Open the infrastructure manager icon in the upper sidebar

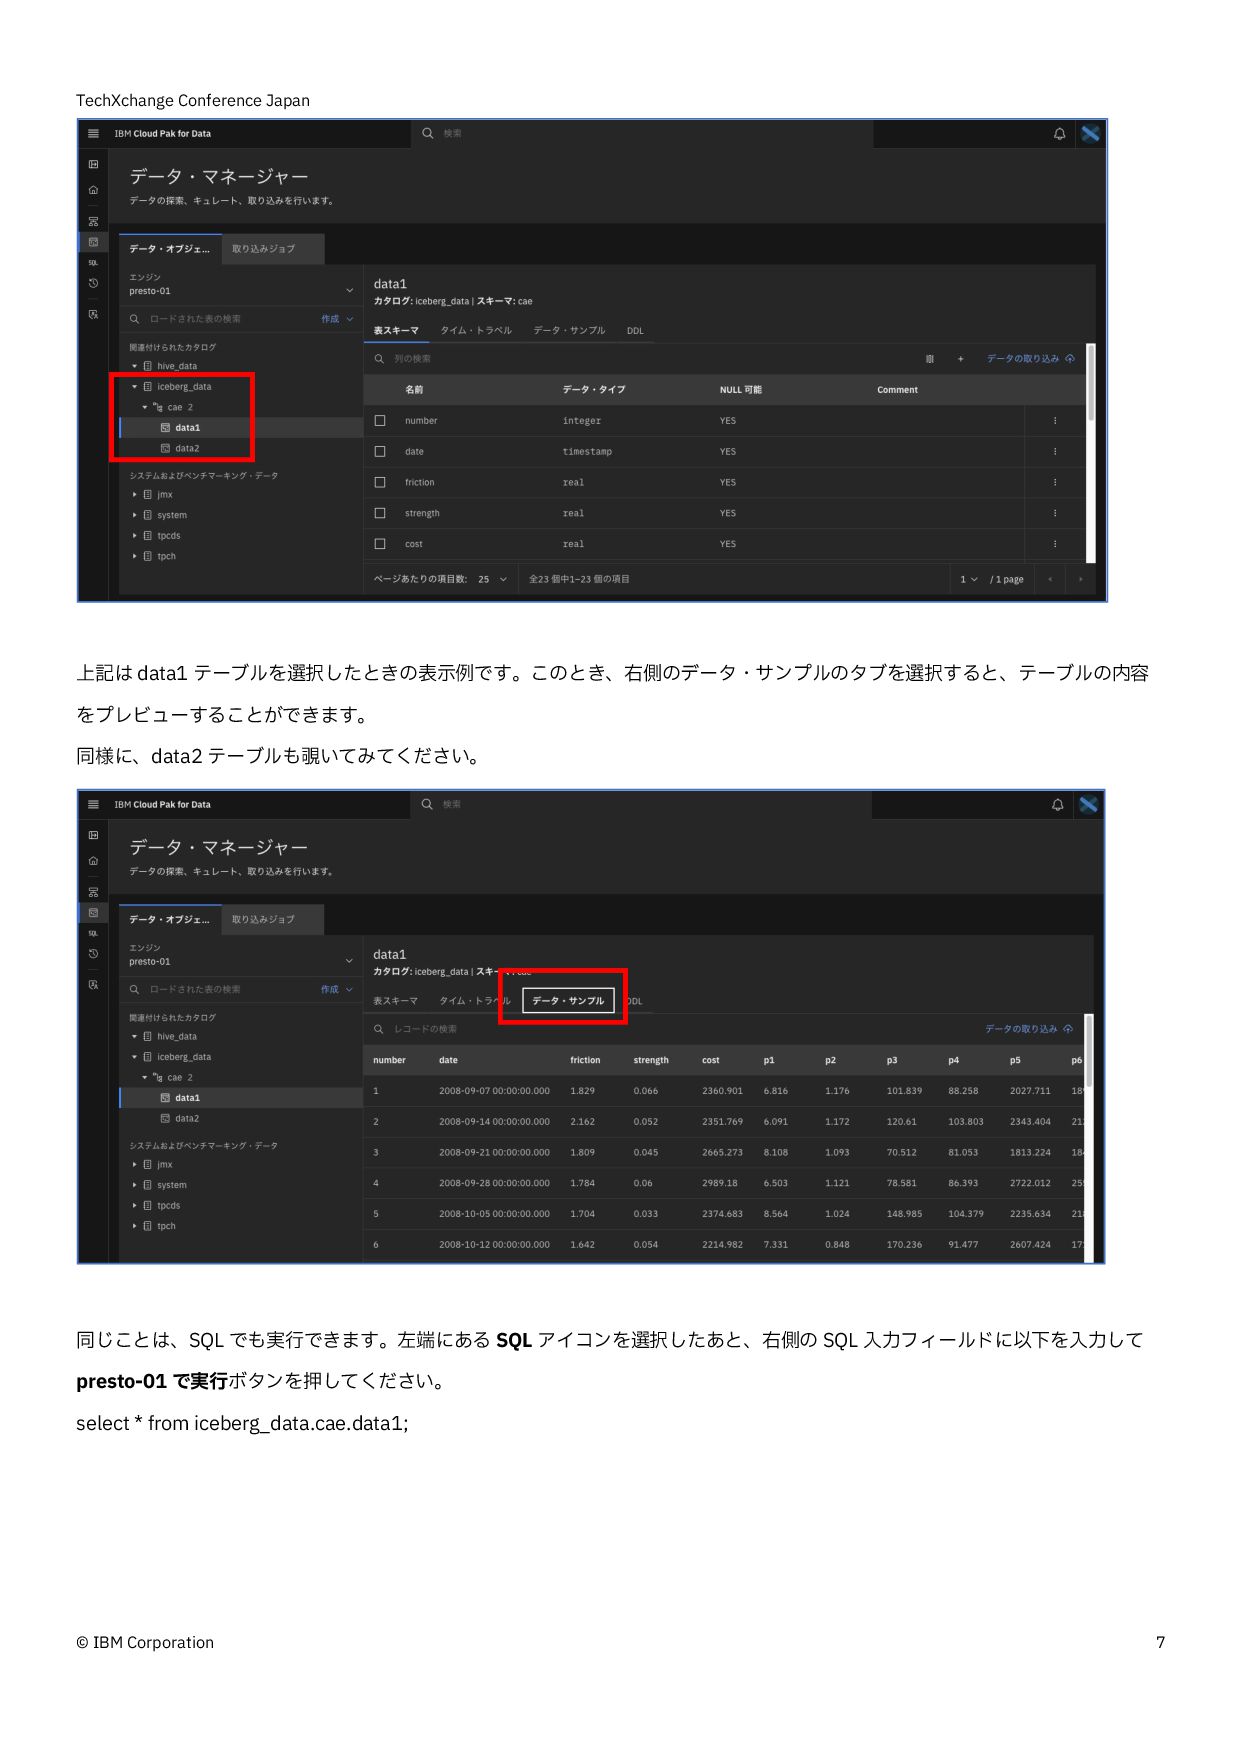click(x=93, y=221)
